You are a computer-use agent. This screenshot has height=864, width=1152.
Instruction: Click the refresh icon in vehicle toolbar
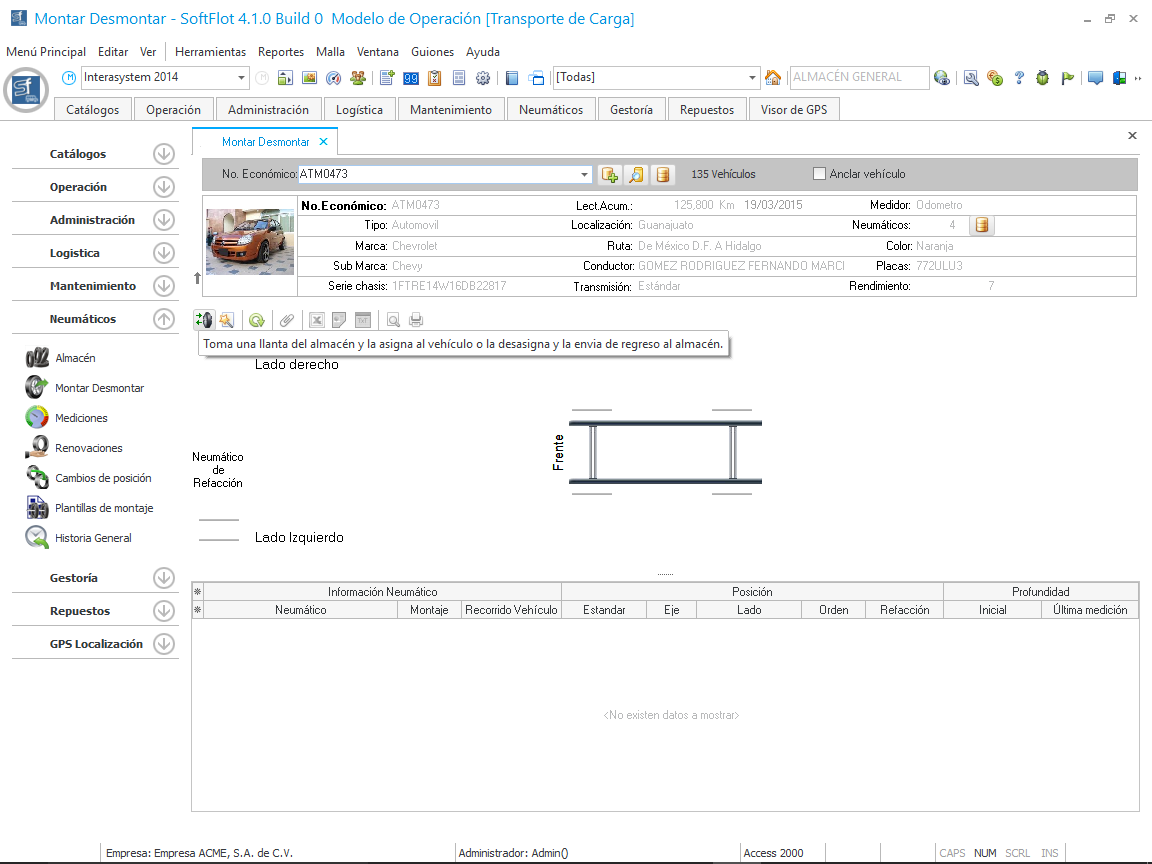[x=257, y=320]
